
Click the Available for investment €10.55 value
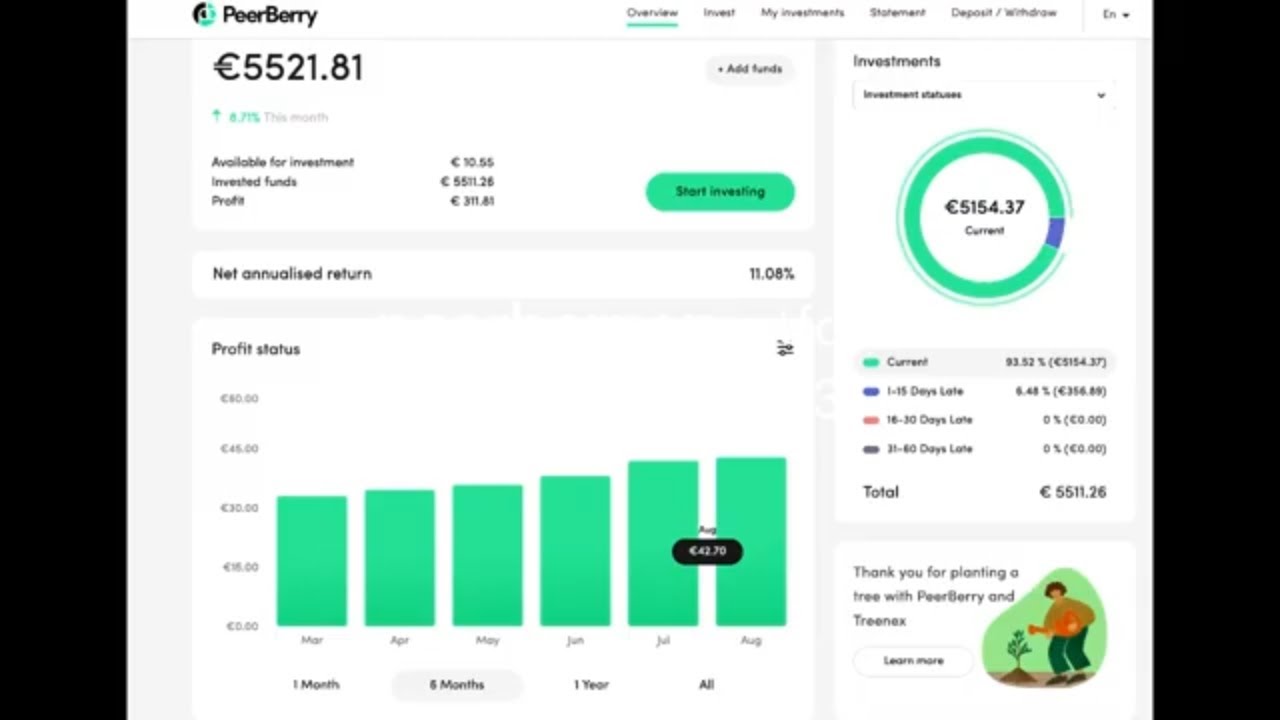472,162
